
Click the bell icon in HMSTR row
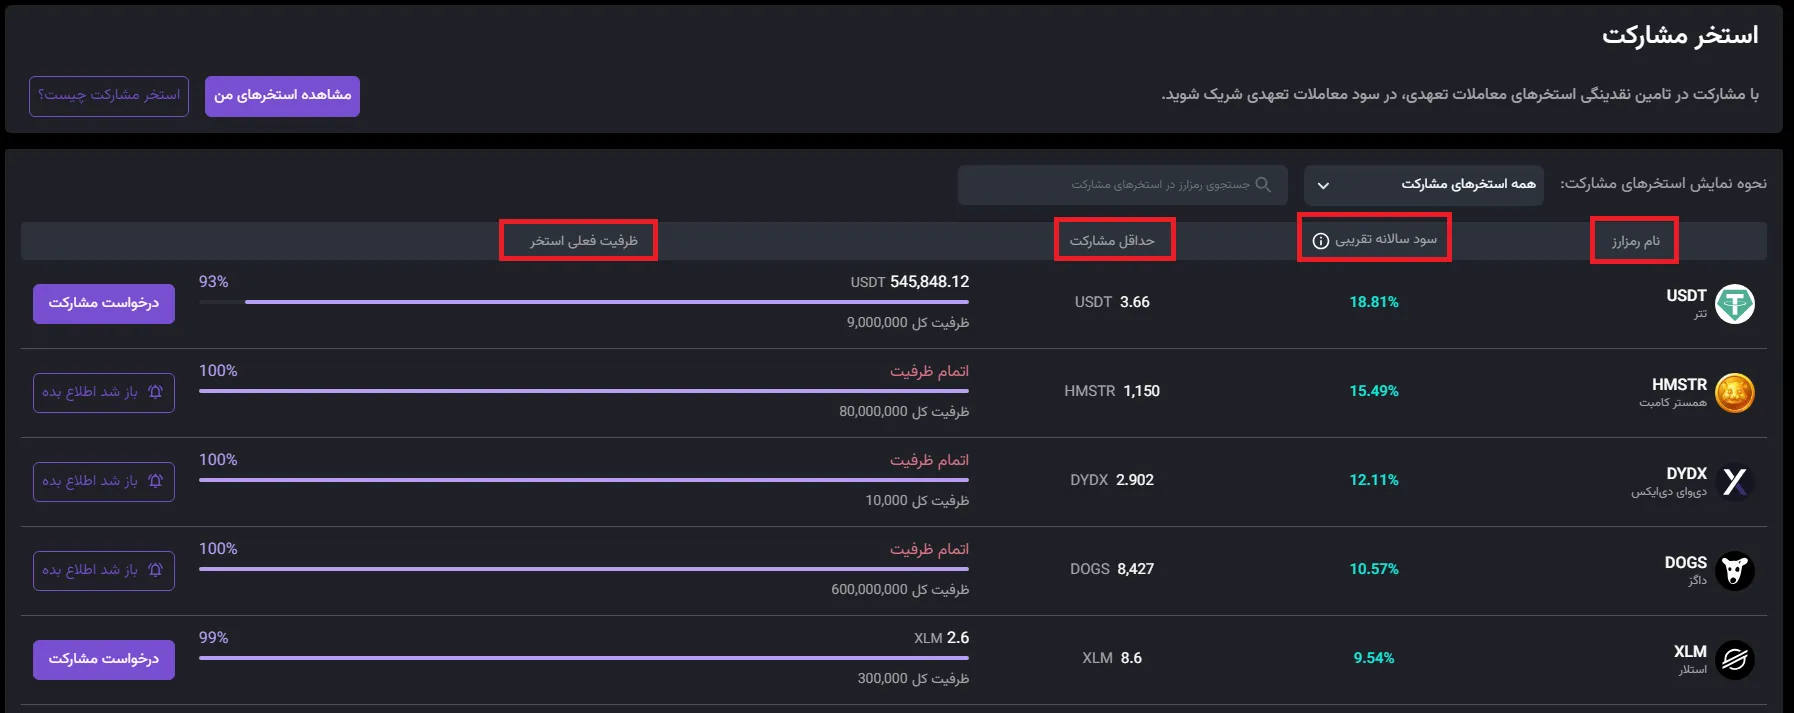pyautogui.click(x=155, y=392)
